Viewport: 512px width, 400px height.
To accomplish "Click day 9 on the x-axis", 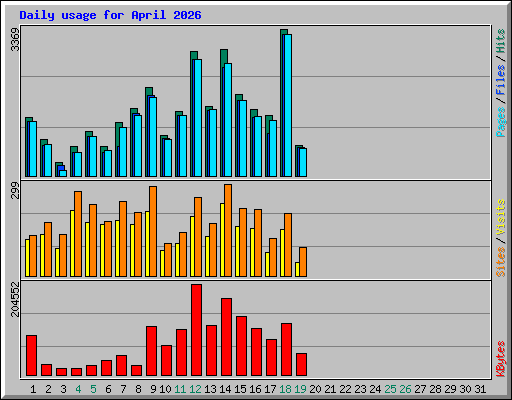I will tap(153, 389).
